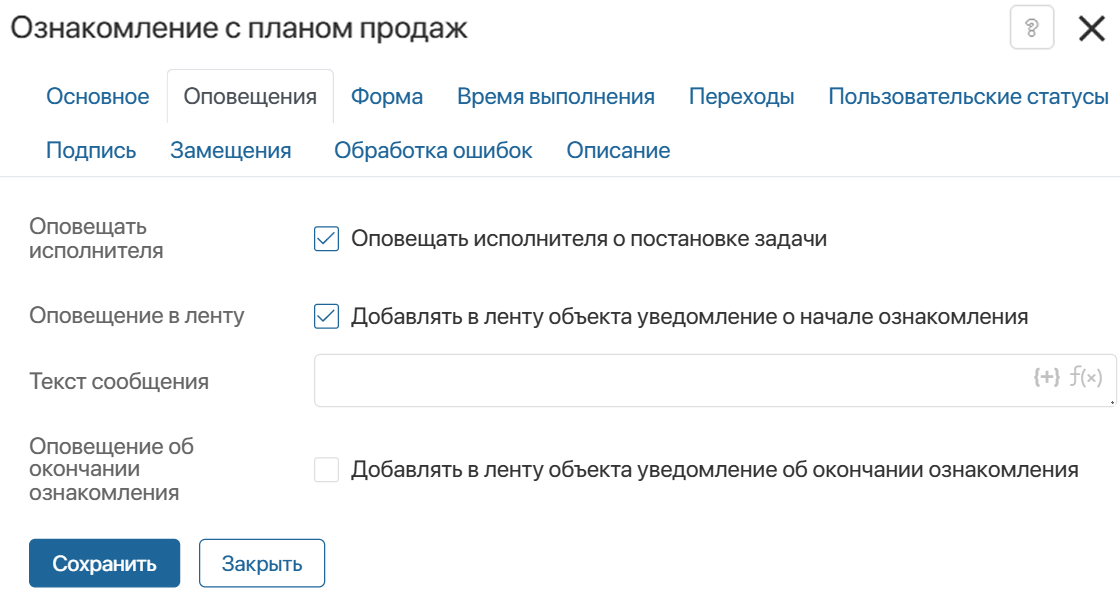
Task: Switch to Пользовательские статусы tab
Action: pos(968,97)
